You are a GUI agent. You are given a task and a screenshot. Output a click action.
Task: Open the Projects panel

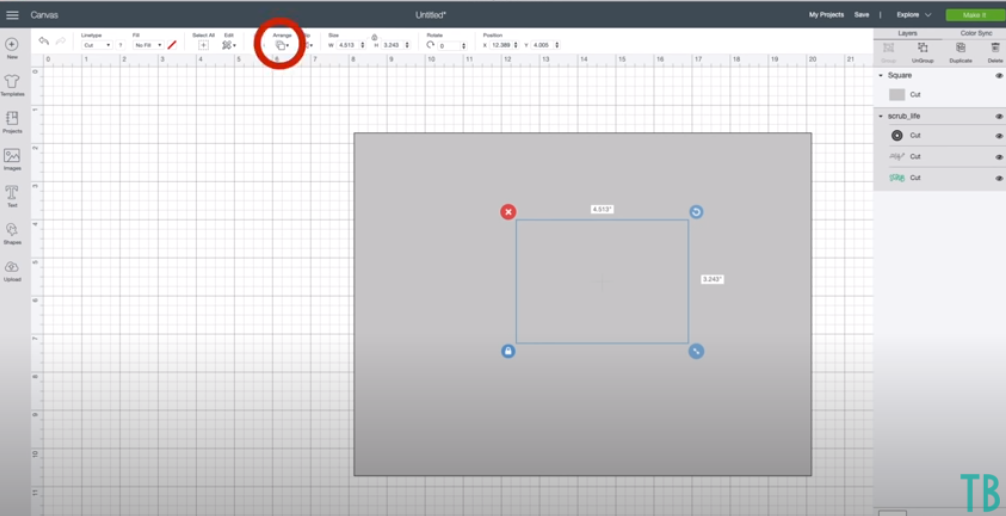click(12, 122)
